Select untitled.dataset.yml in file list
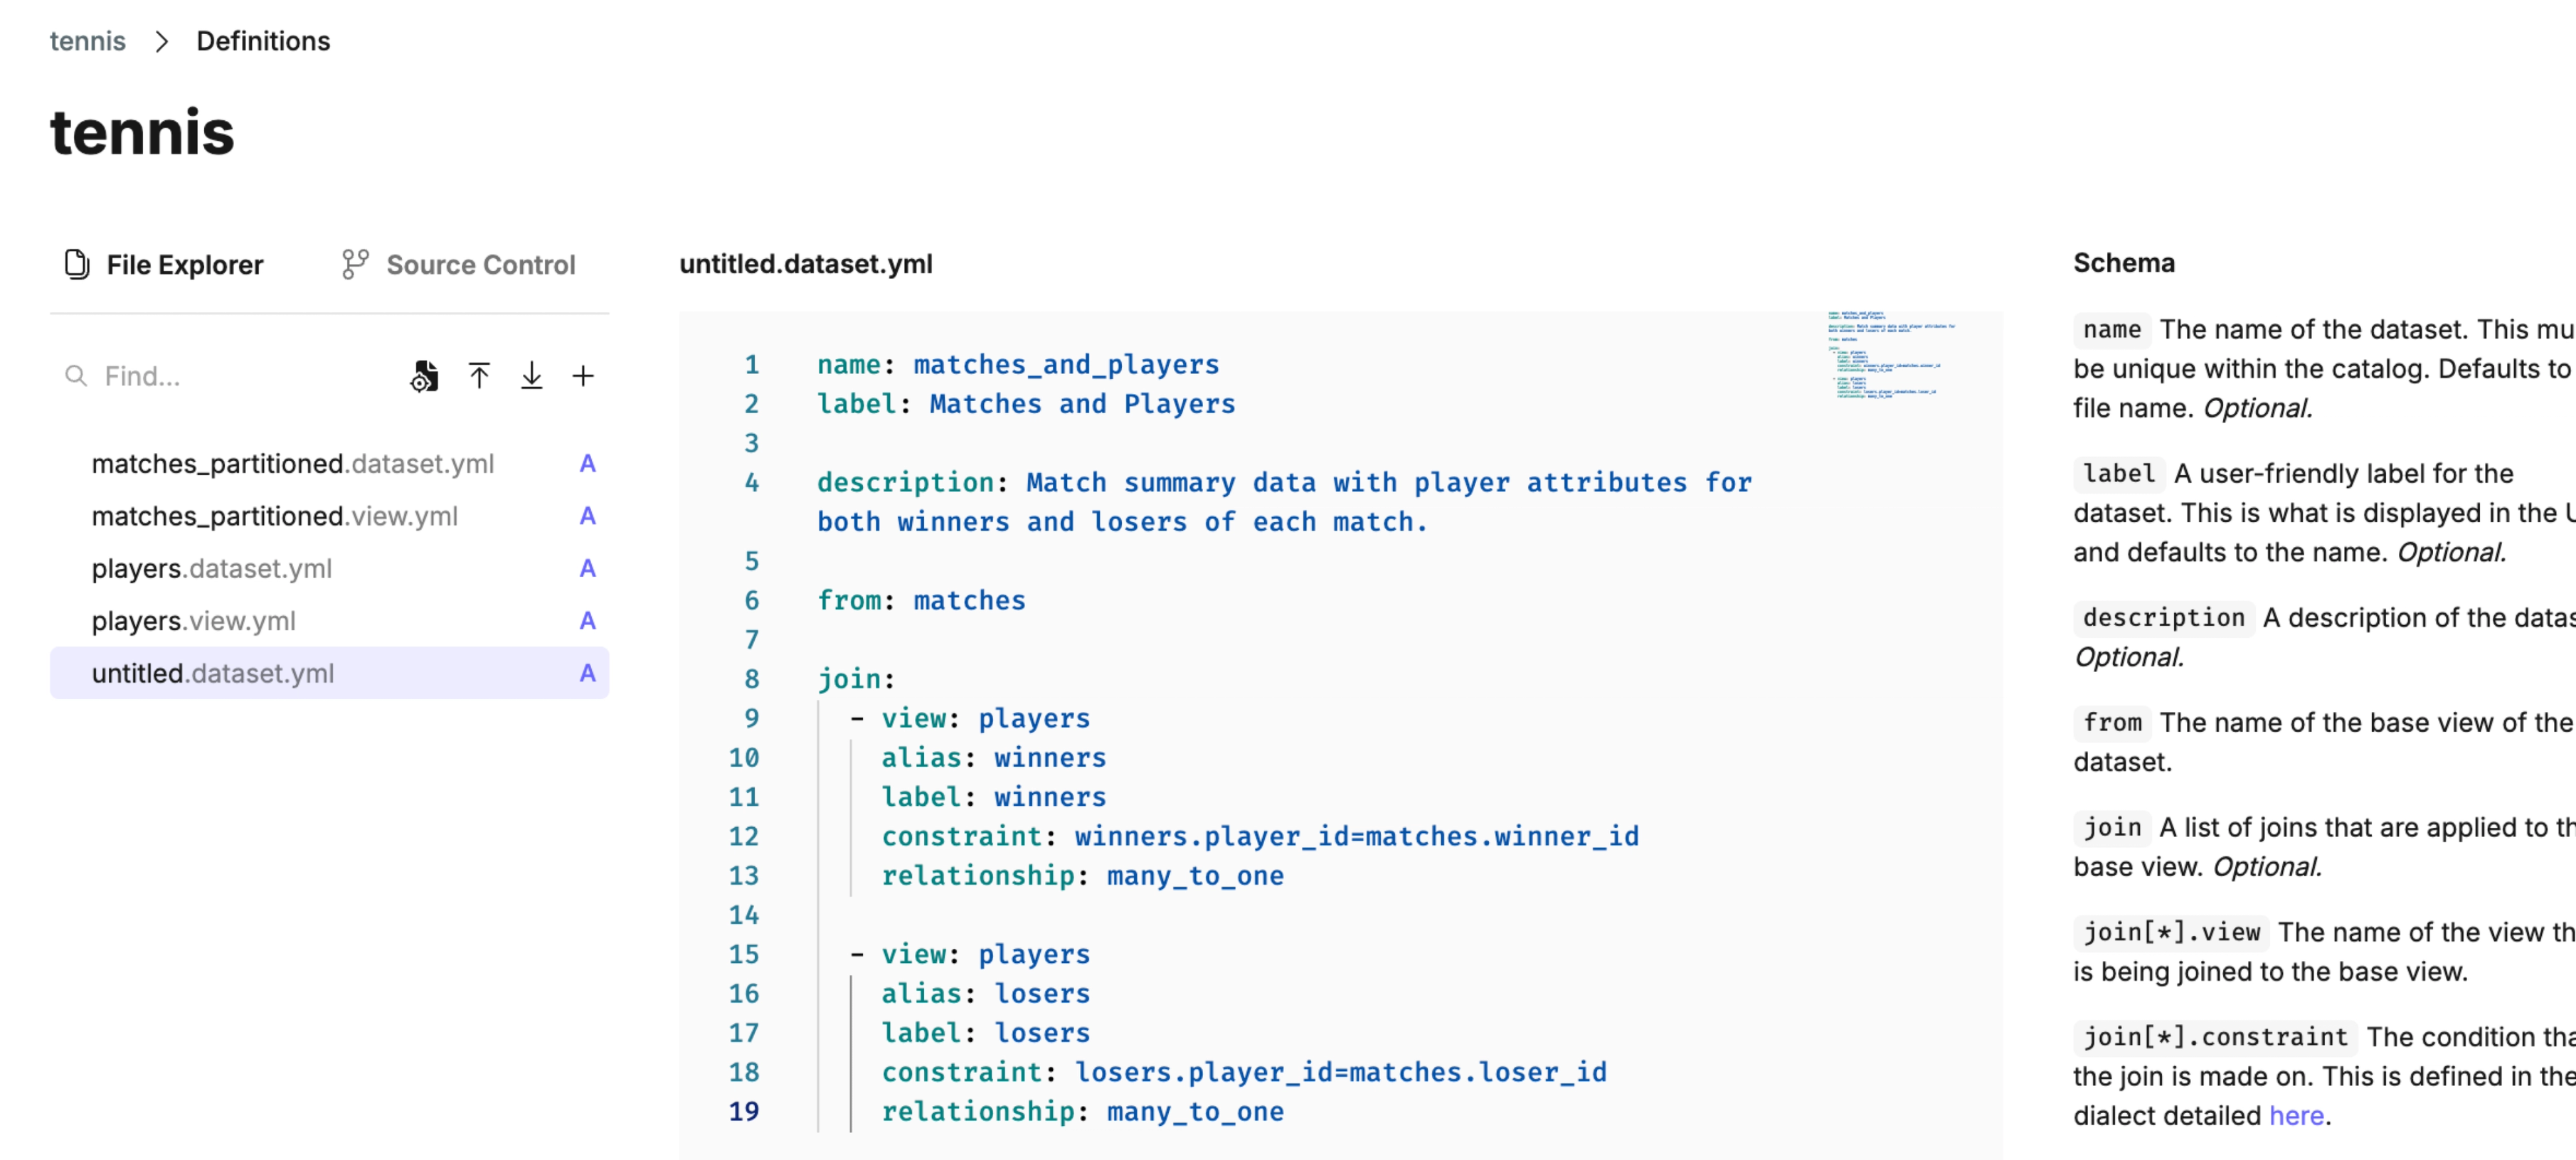 [213, 673]
